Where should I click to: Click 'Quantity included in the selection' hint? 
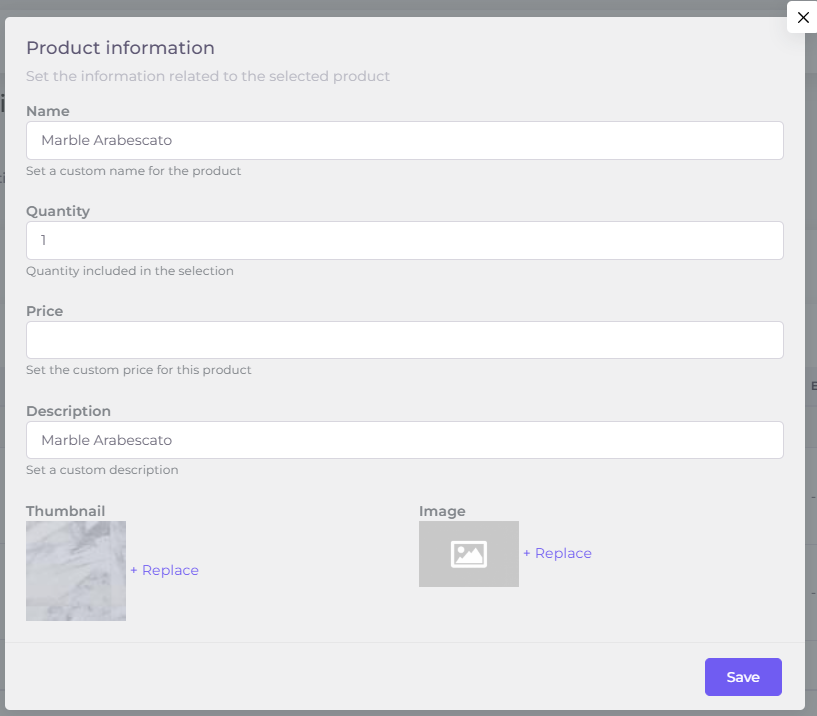(x=130, y=271)
